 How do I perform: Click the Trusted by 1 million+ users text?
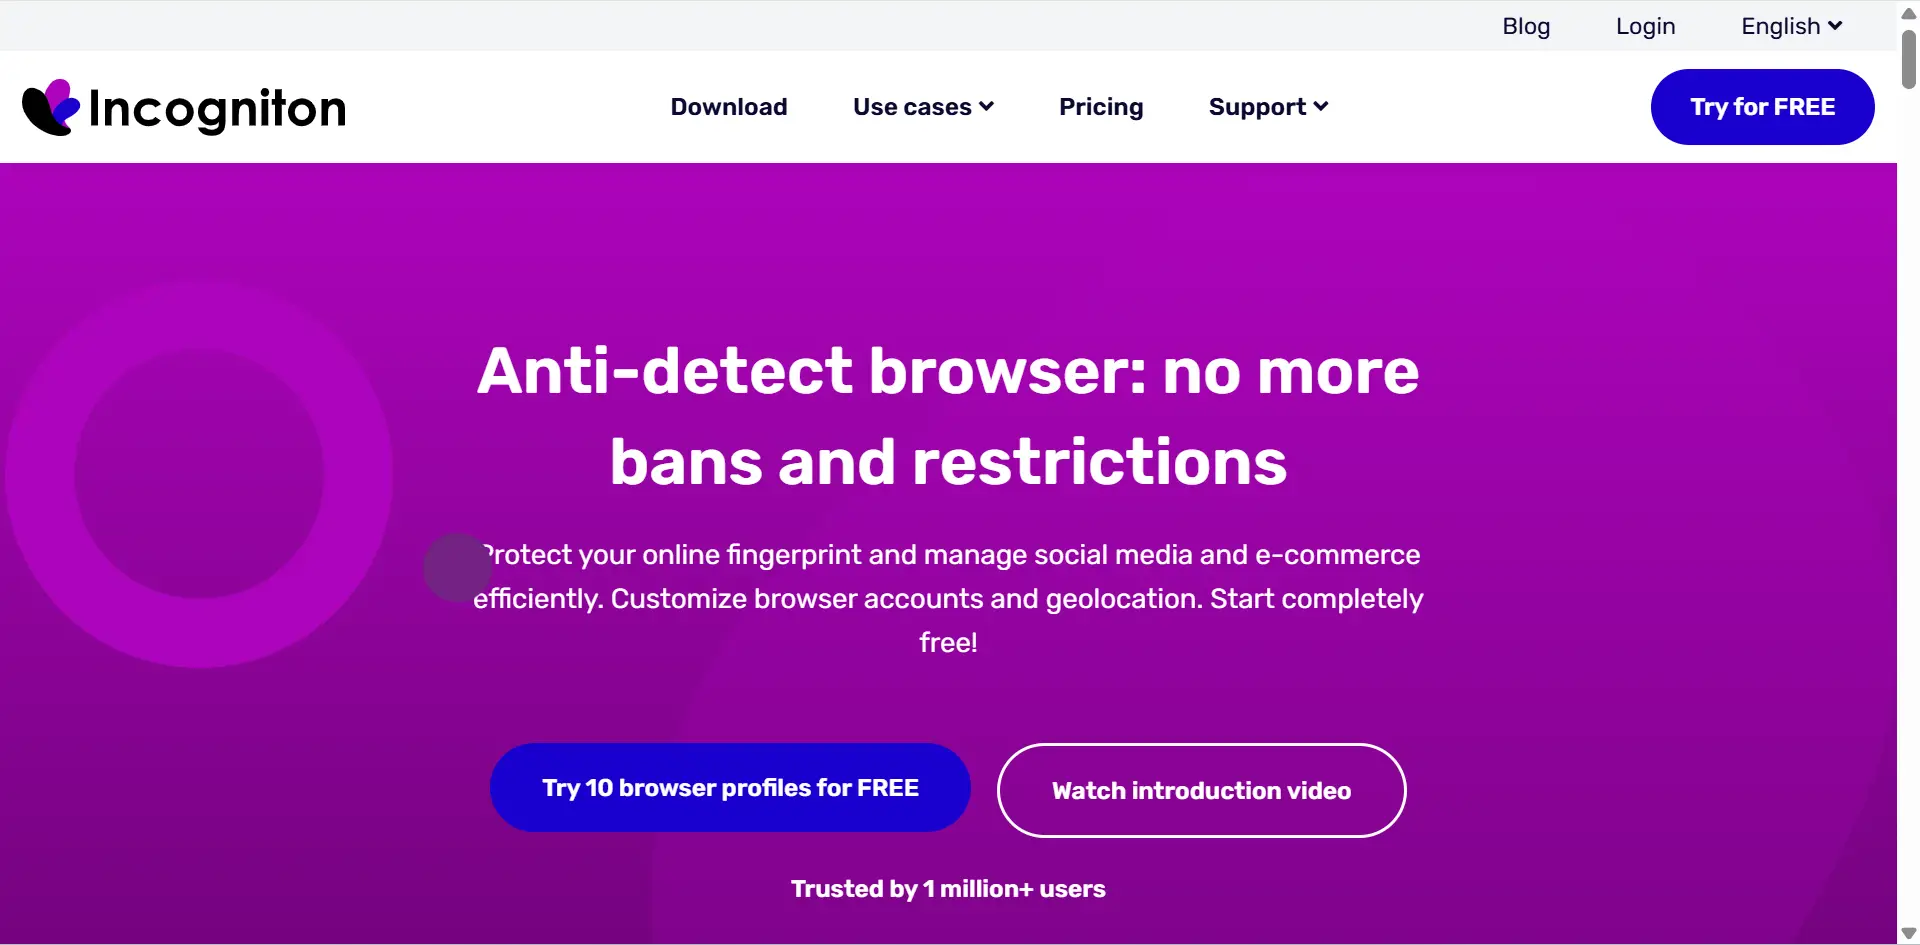[948, 889]
